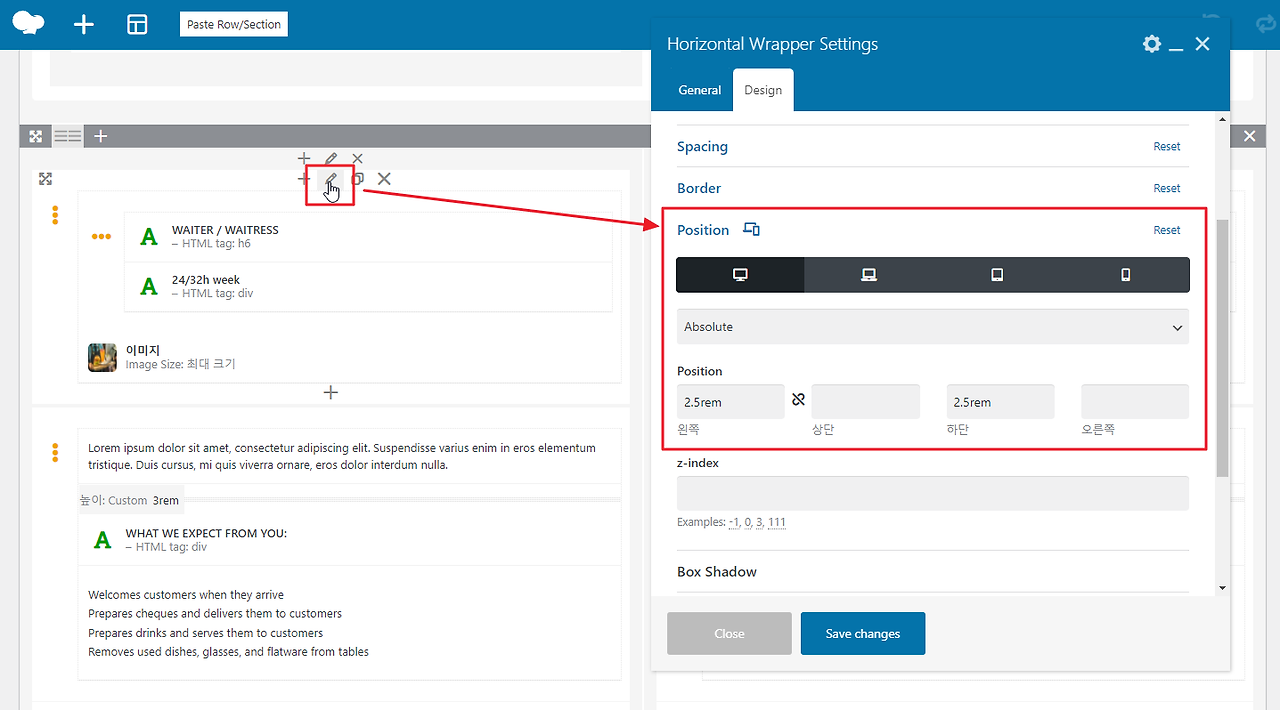Image resolution: width=1280 pixels, height=710 pixels.
Task: Click the gray Close button in the settings panel
Action: [x=729, y=634]
